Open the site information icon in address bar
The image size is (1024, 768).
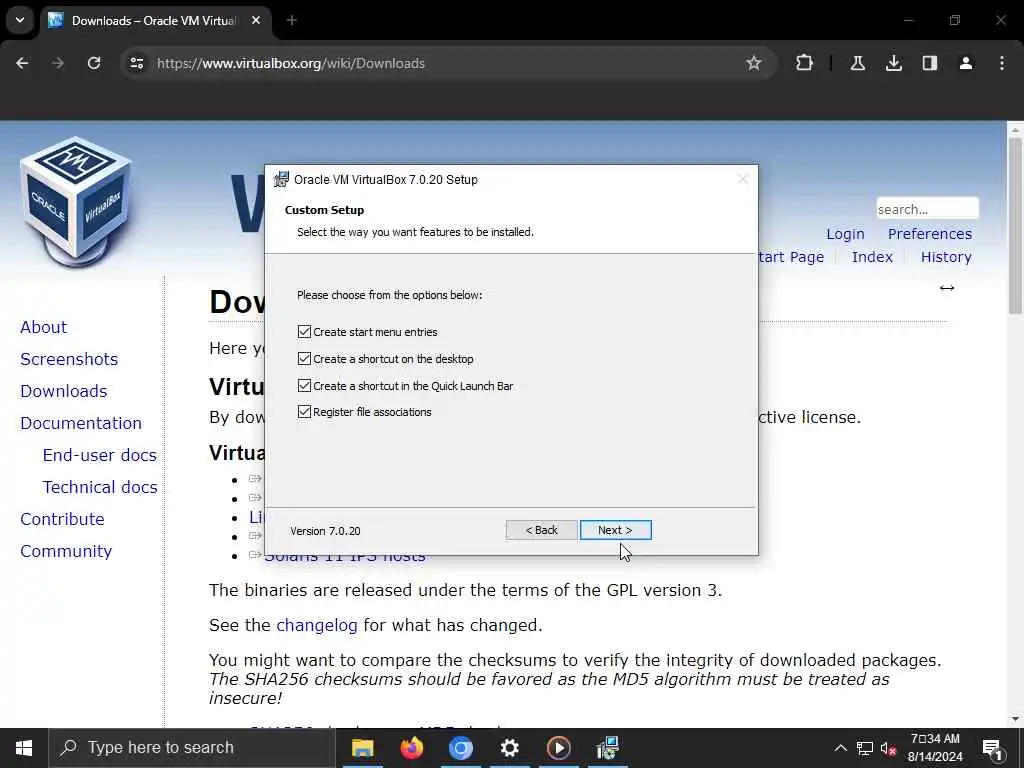(136, 63)
